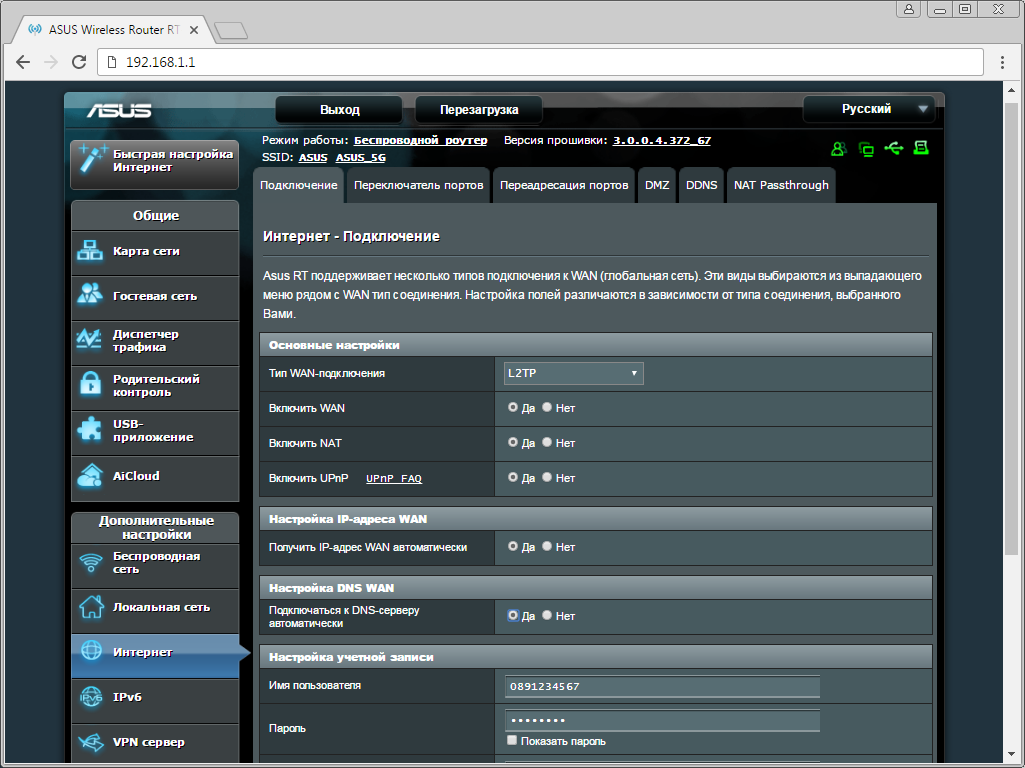Click the Пароль password field
The height and width of the screenshot is (768, 1025).
point(662,720)
